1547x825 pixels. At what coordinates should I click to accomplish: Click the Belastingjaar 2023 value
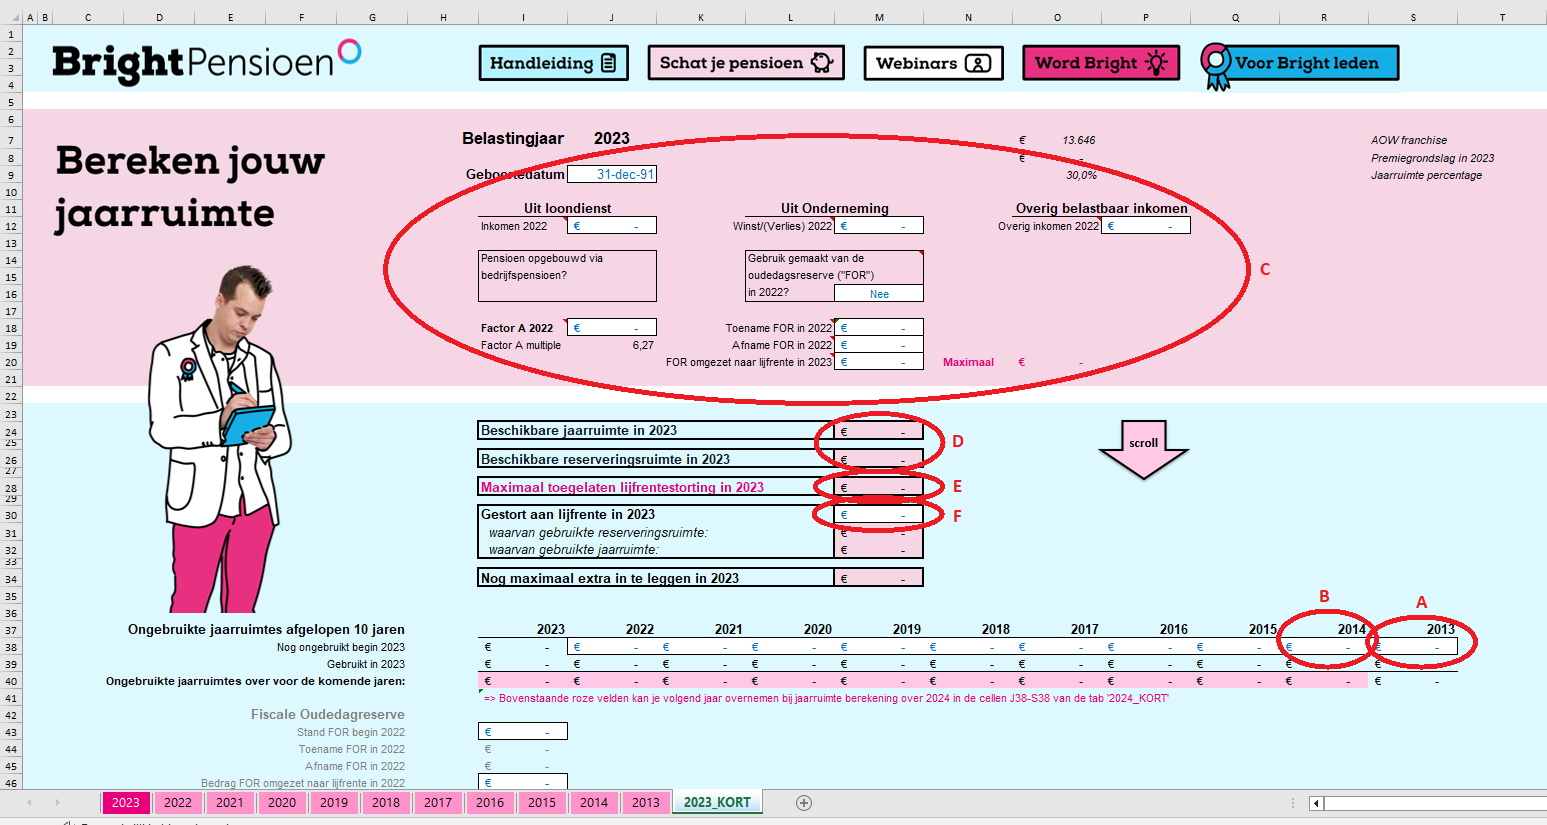[x=612, y=139]
